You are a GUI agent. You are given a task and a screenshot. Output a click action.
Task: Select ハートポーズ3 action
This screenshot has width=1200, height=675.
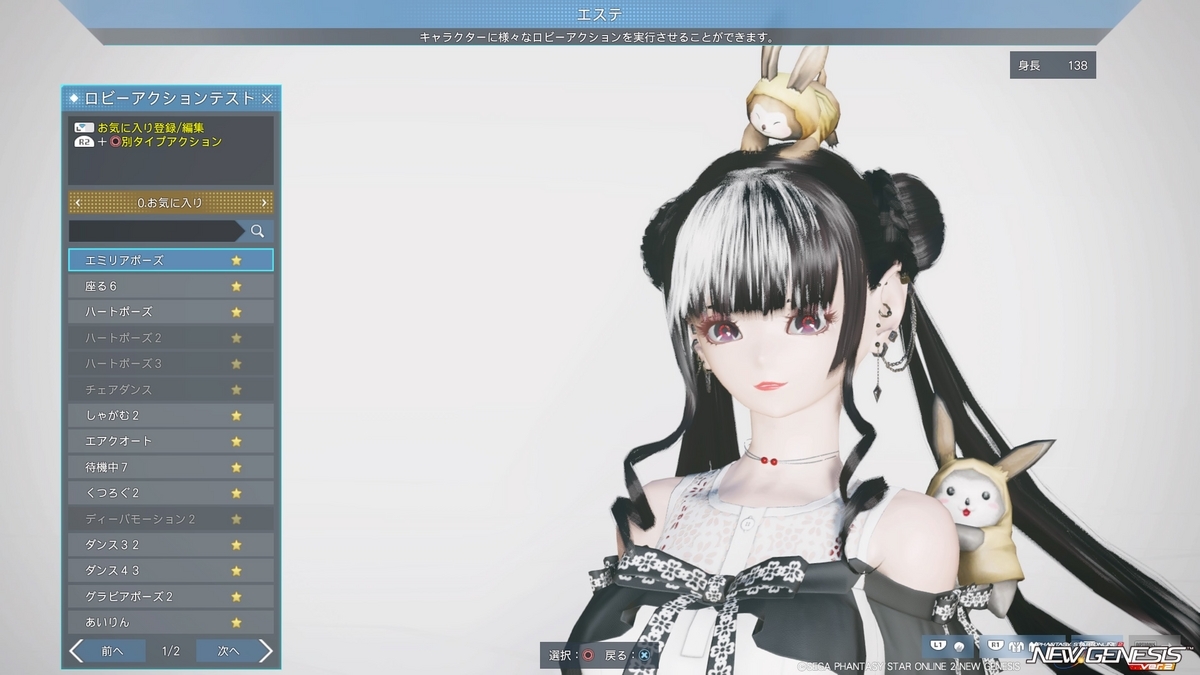171,364
